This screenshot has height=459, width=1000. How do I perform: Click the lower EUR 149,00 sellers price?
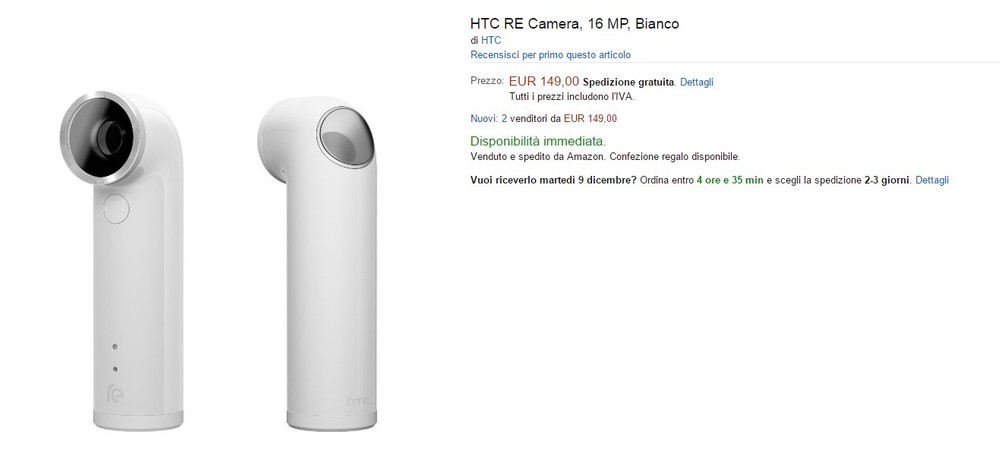tap(590, 118)
